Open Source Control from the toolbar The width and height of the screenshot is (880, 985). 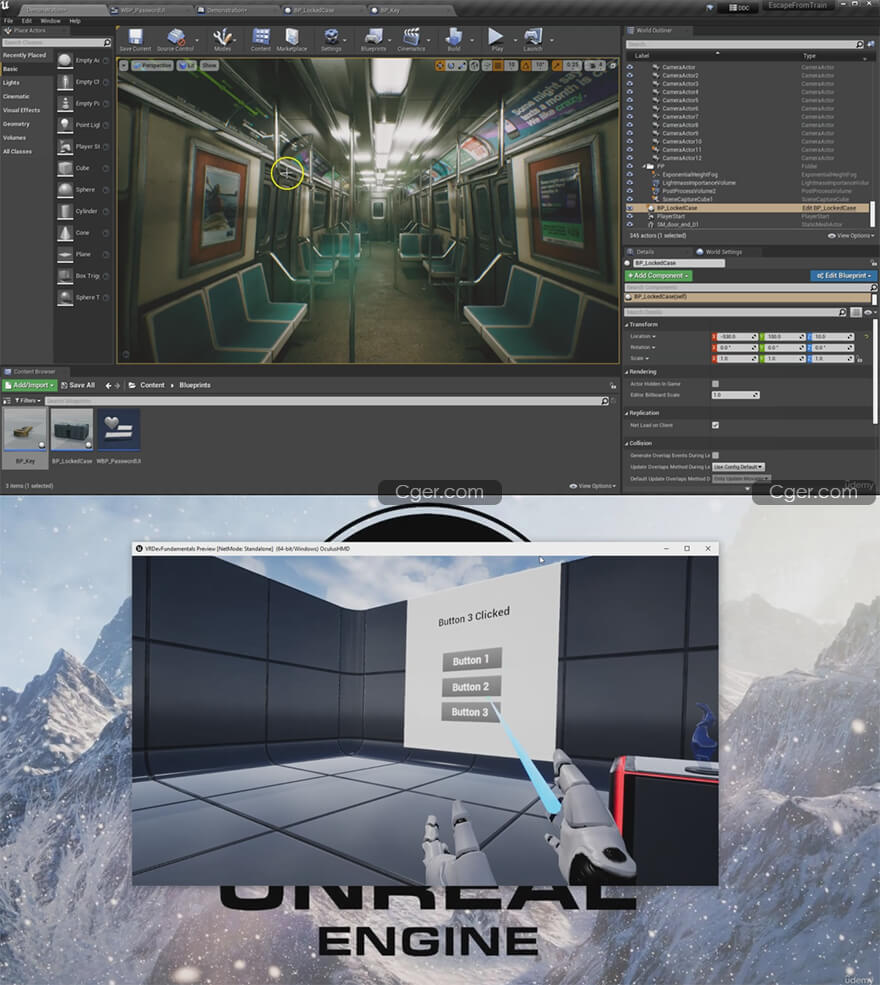[x=176, y=38]
